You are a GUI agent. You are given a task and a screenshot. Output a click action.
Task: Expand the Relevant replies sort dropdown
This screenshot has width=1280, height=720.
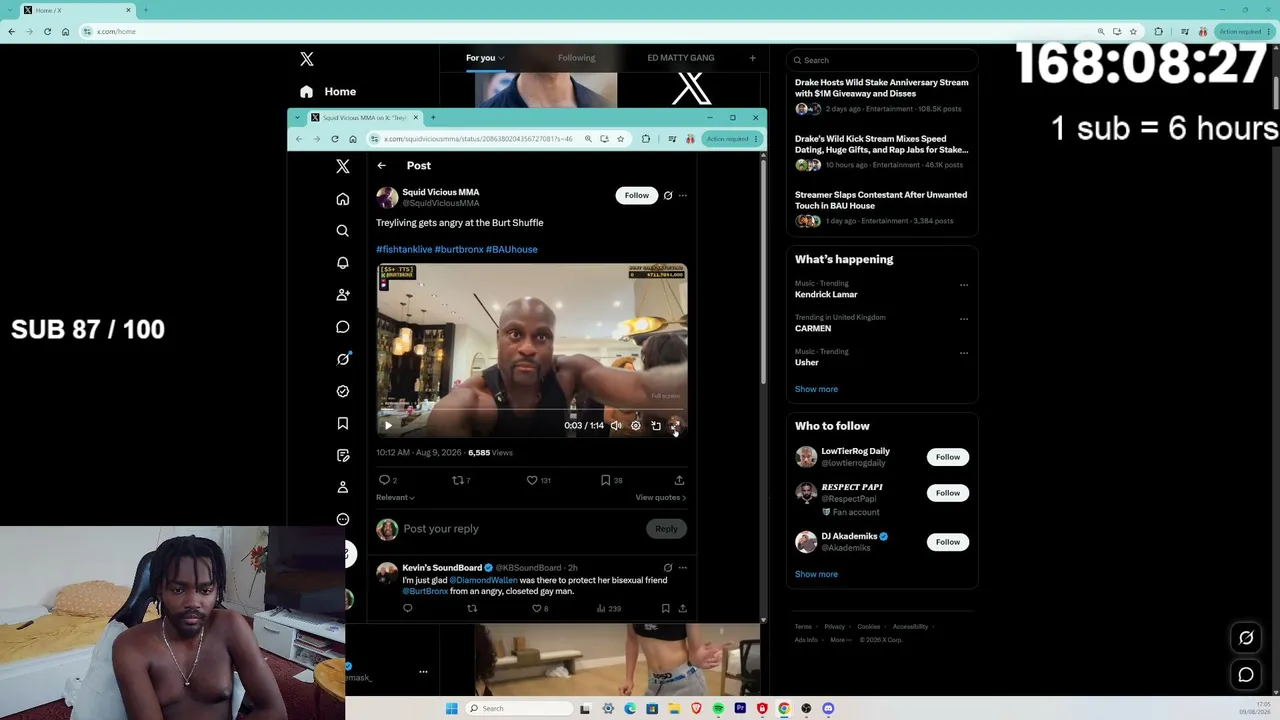point(395,497)
